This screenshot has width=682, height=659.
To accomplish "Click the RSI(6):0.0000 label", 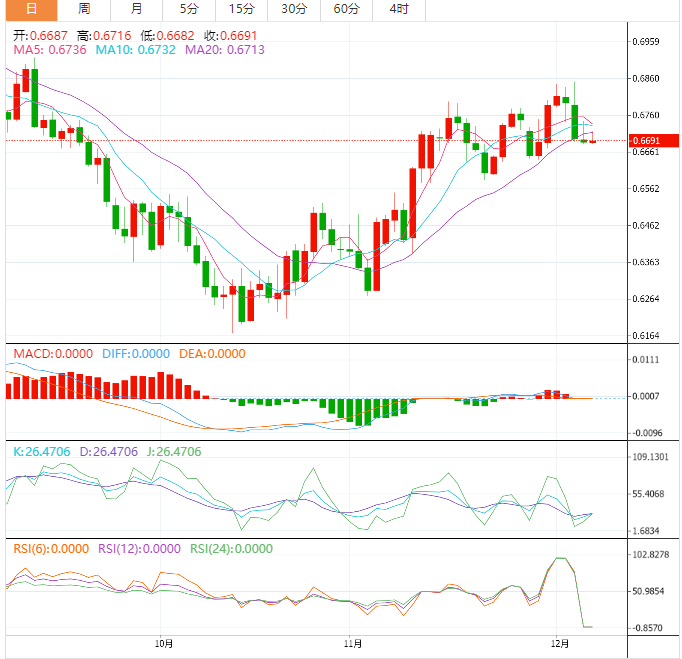I will [51, 549].
